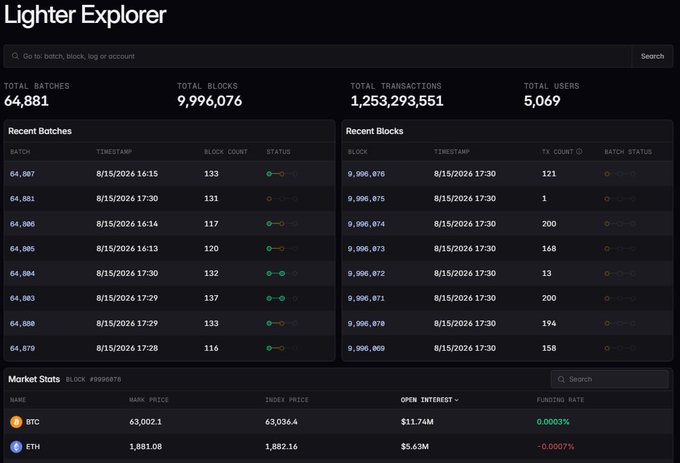The width and height of the screenshot is (680, 463).
Task: Click the total transactions value 1,253,293,551
Action: coord(397,101)
